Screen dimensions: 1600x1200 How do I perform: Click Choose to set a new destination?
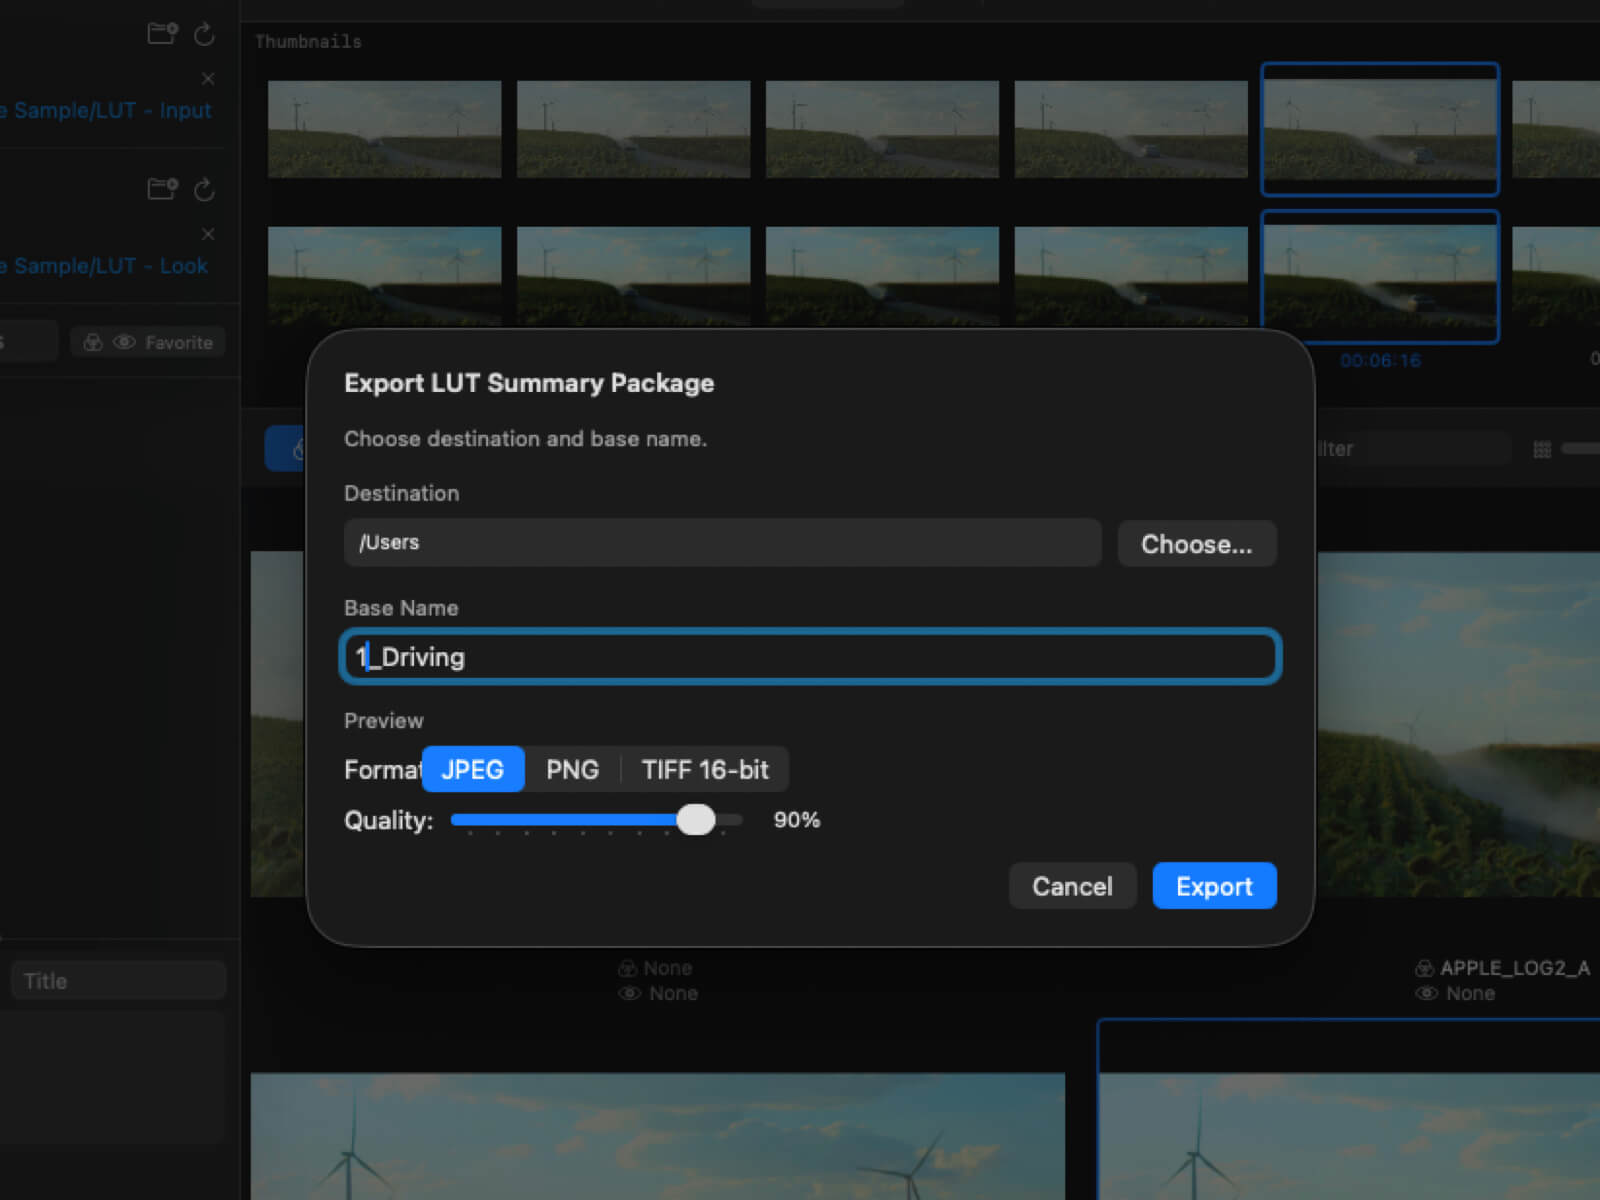(x=1196, y=544)
